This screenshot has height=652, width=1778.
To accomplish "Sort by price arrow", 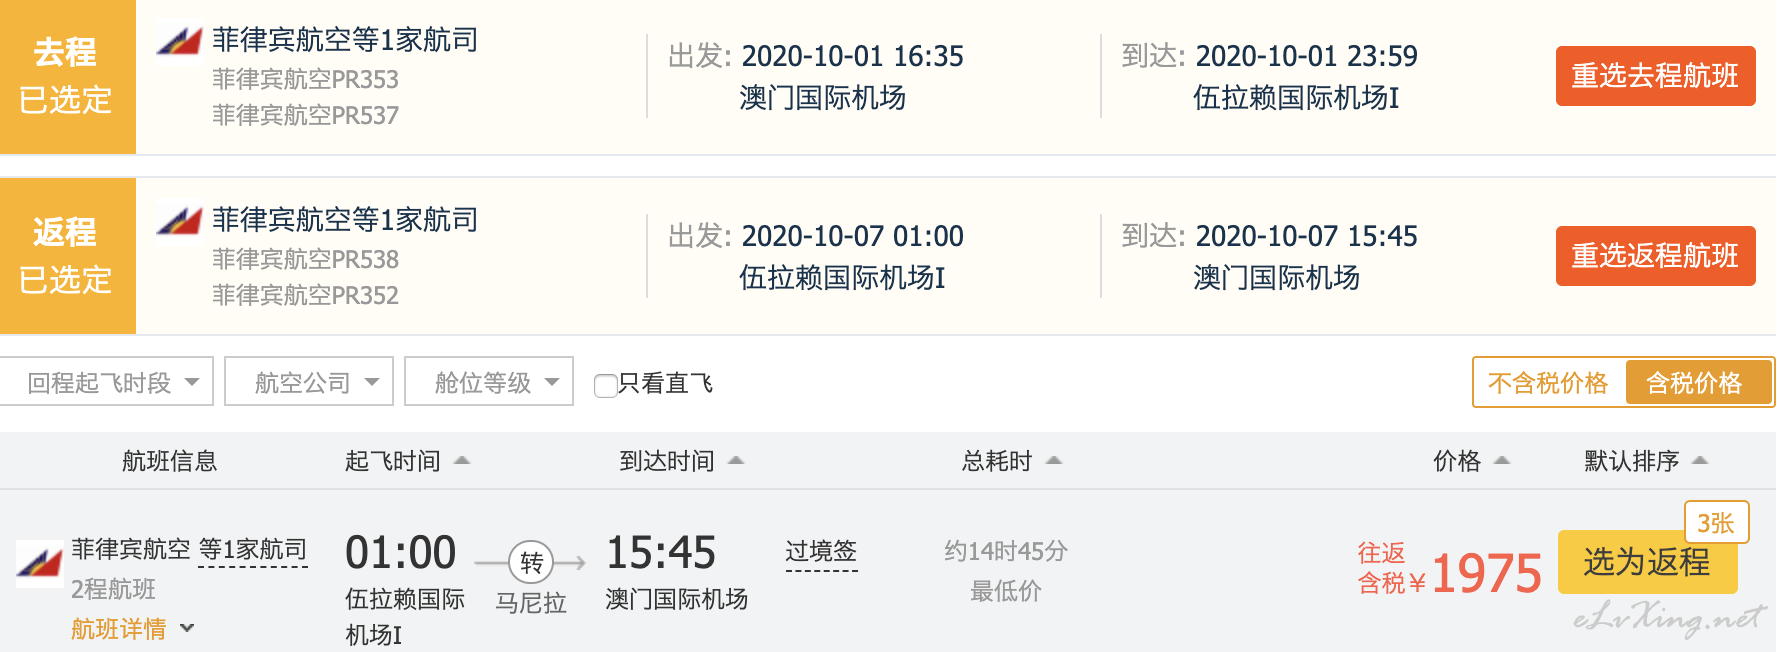I will click(1501, 461).
